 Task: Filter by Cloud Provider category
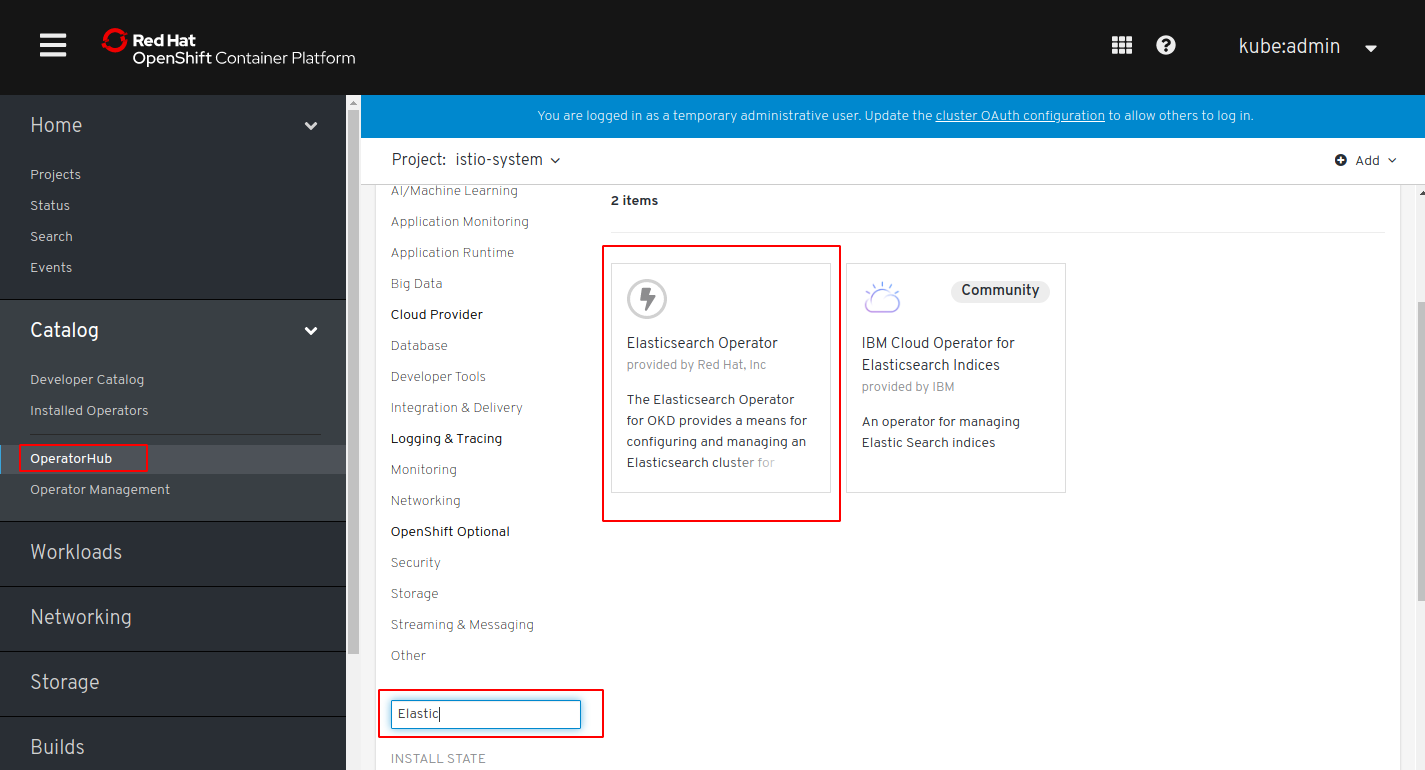(x=437, y=314)
